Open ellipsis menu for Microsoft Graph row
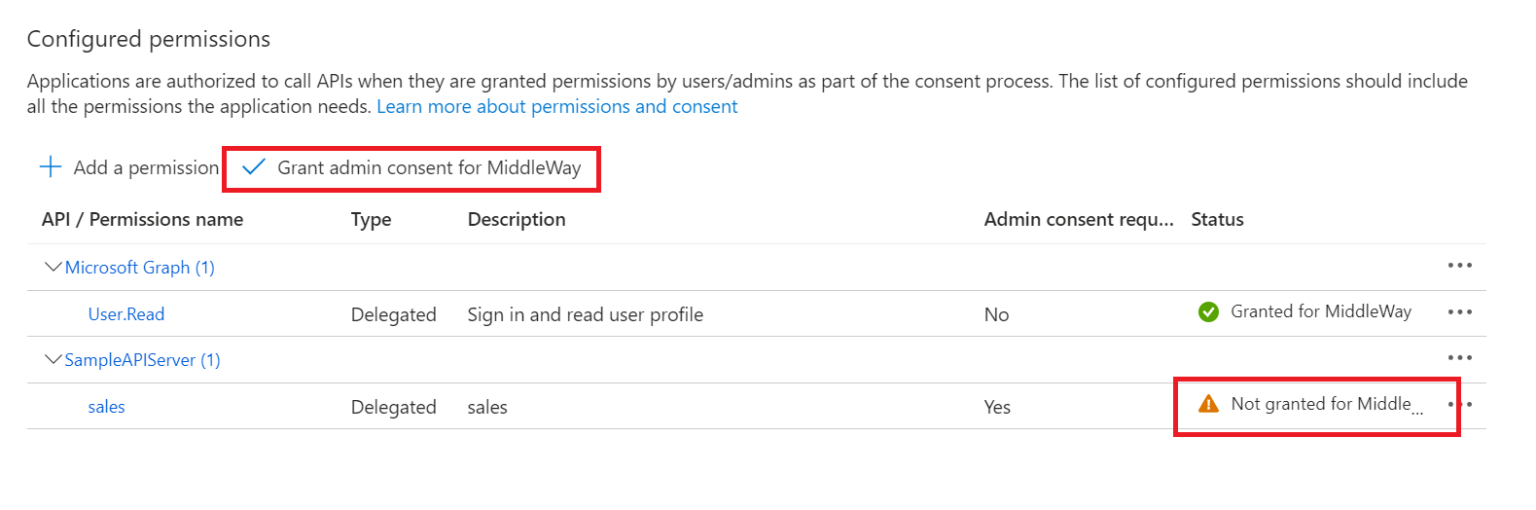This screenshot has width=1536, height=510. pos(1459,266)
